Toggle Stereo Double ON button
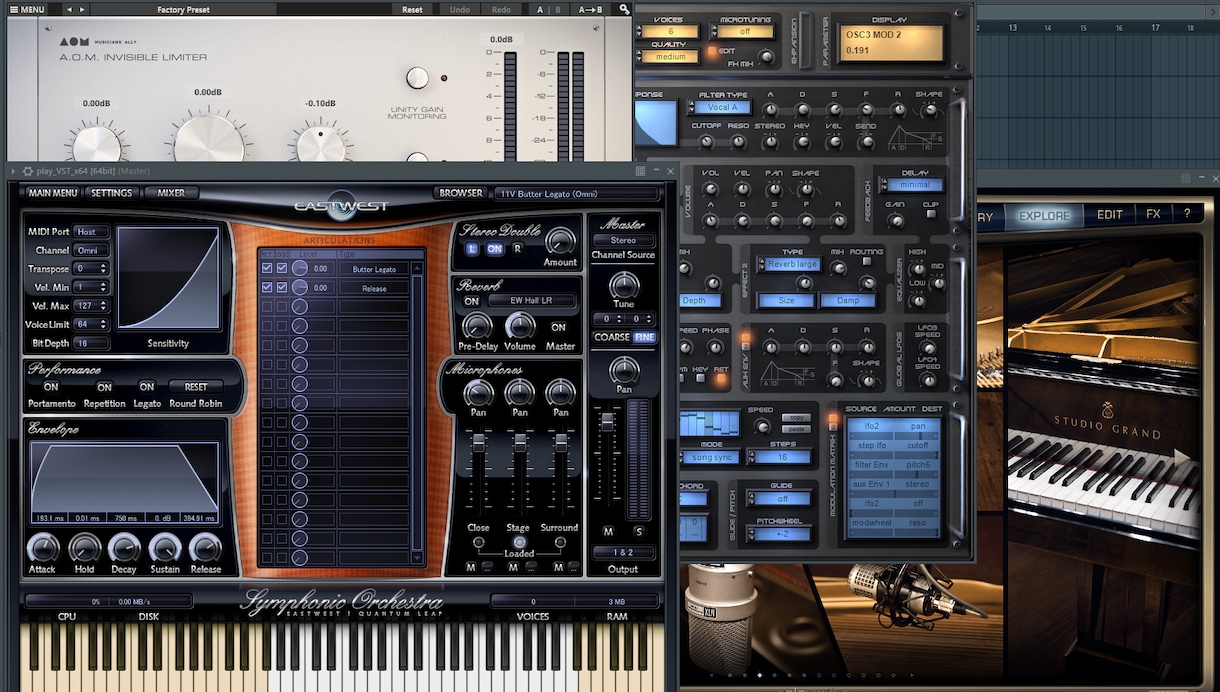Screen dimensions: 1220x692 [x=494, y=248]
